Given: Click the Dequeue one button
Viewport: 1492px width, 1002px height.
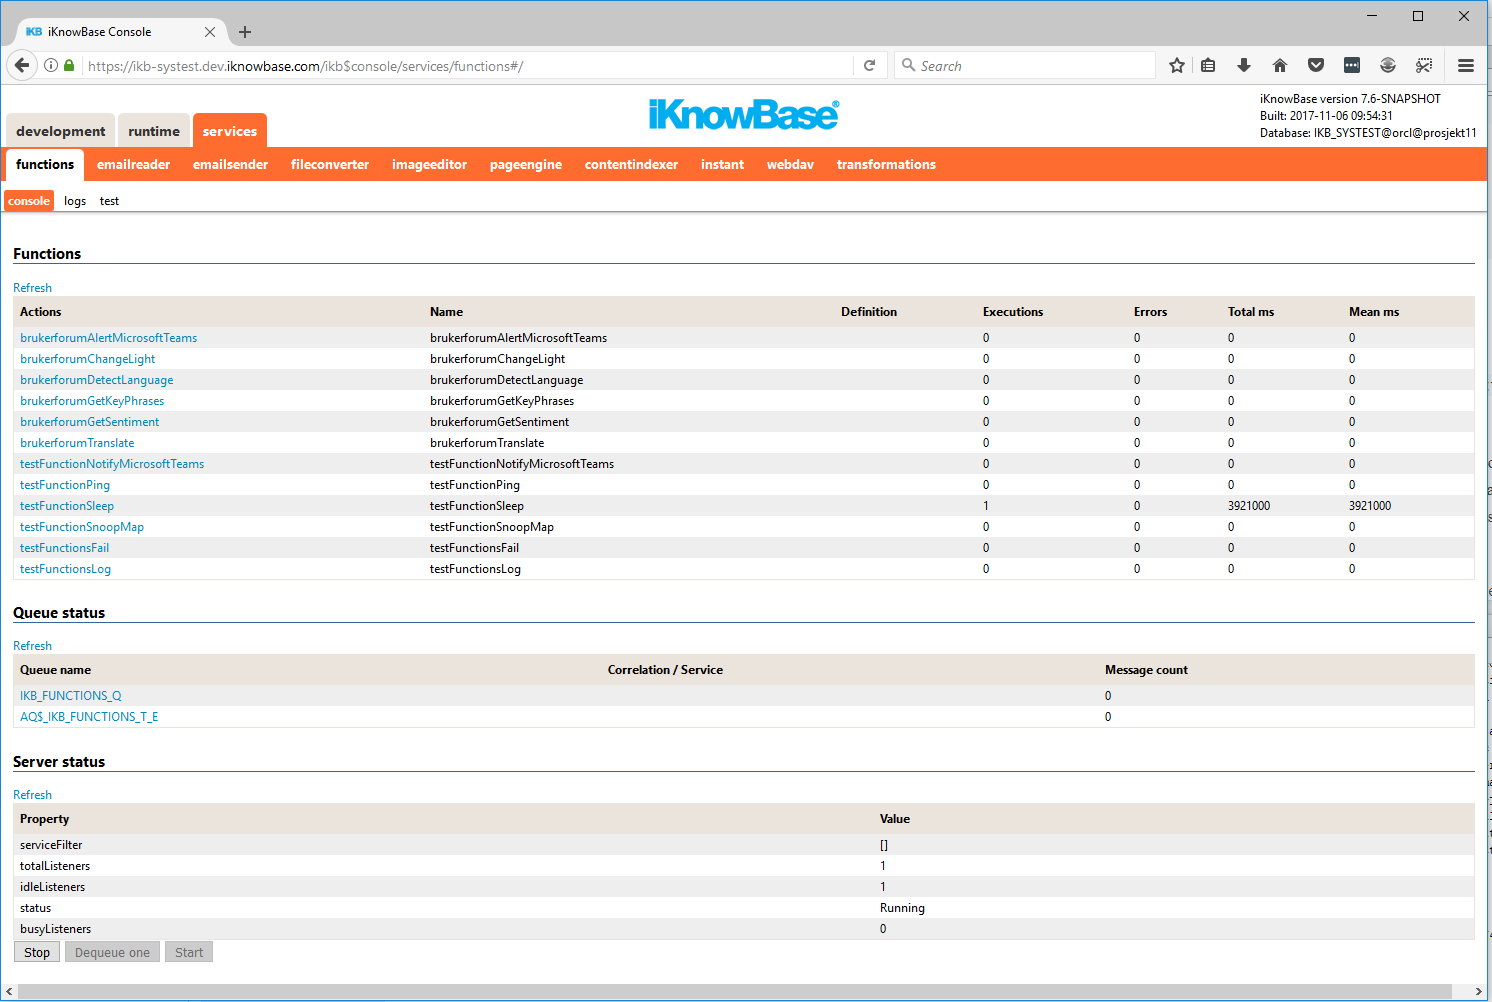Looking at the screenshot, I should point(112,952).
